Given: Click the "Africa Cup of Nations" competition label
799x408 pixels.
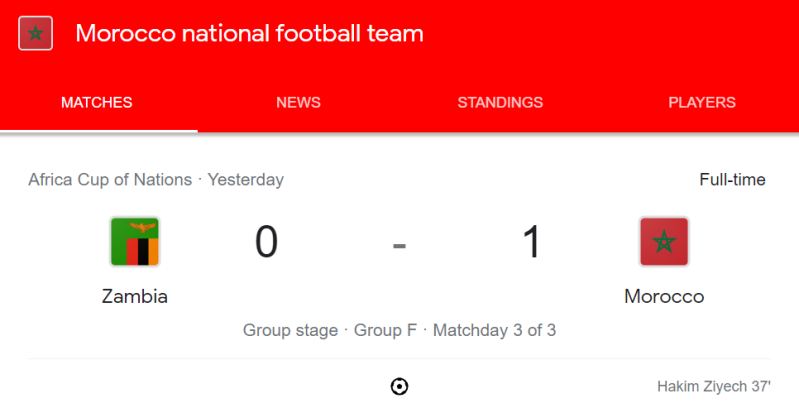Looking at the screenshot, I should (x=110, y=180).
